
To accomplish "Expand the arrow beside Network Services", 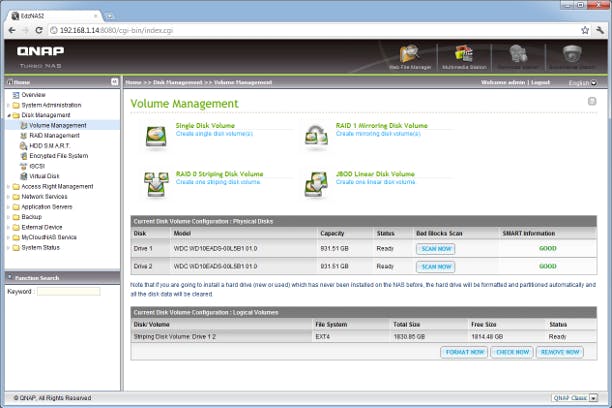I will point(9,196).
